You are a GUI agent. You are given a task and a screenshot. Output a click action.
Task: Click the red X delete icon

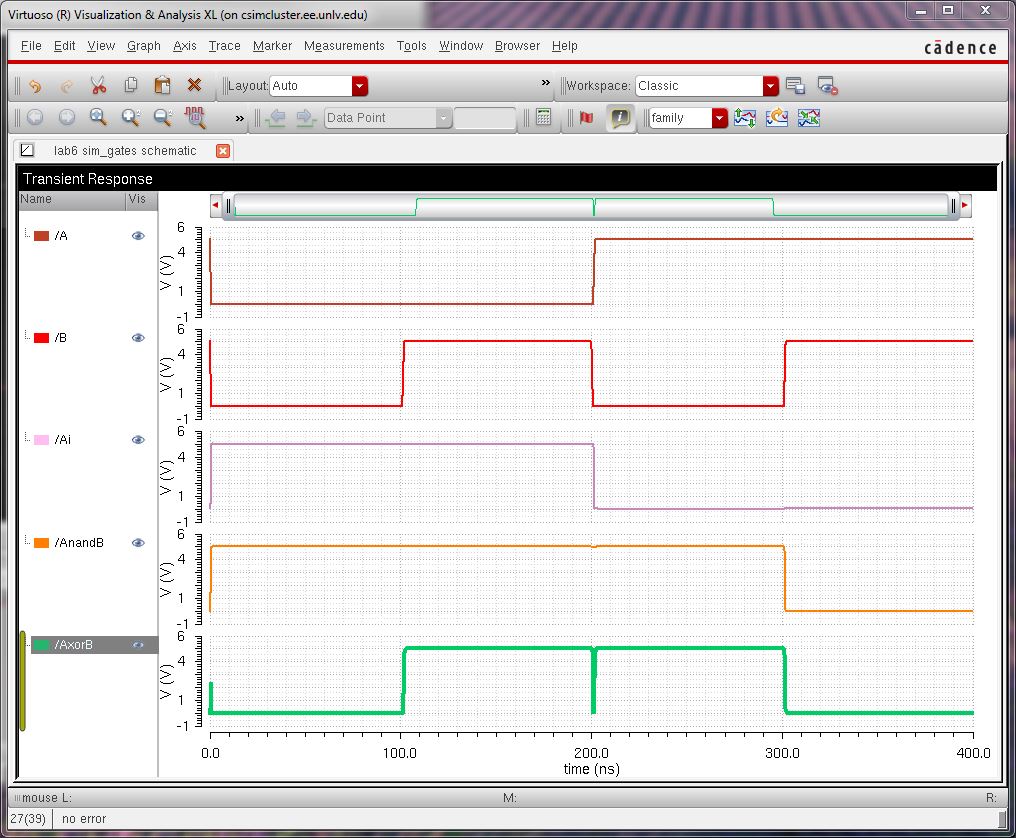194,86
